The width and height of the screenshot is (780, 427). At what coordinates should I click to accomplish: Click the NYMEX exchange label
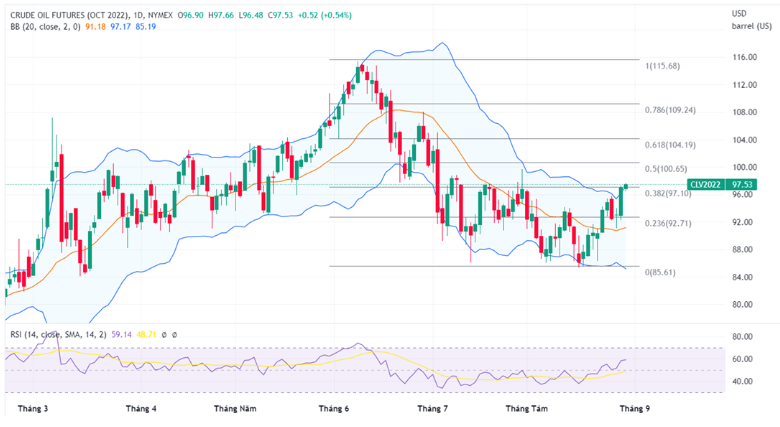160,15
